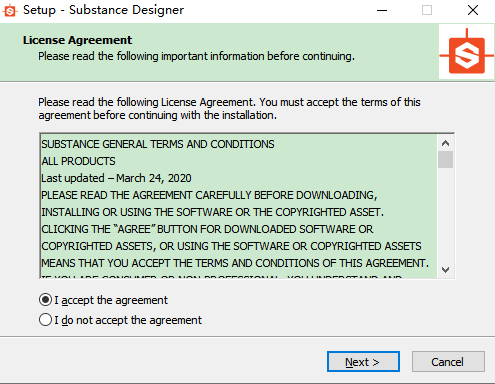Click "Last updated – March 24, 2020" text
The height and width of the screenshot is (384, 495).
coord(116,178)
